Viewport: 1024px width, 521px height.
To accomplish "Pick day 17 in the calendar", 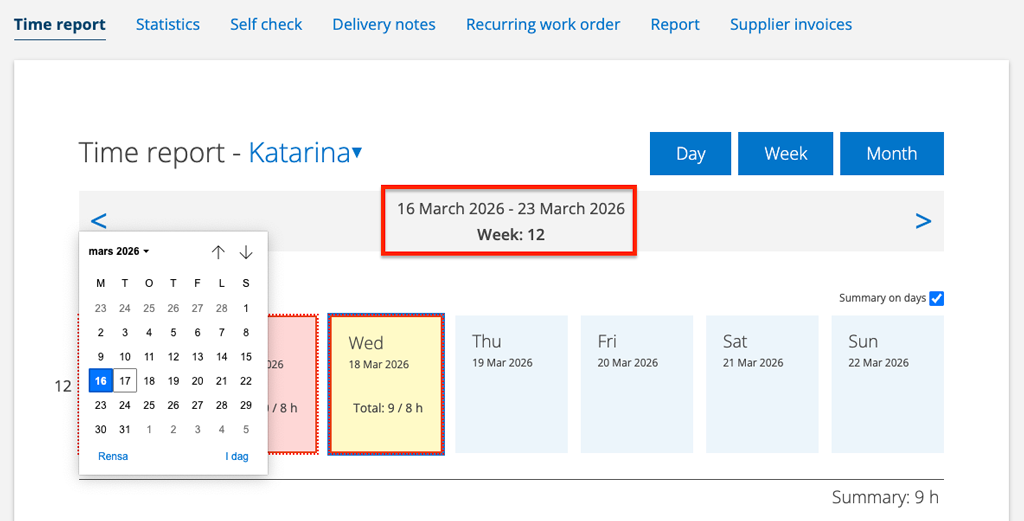I will tap(125, 381).
